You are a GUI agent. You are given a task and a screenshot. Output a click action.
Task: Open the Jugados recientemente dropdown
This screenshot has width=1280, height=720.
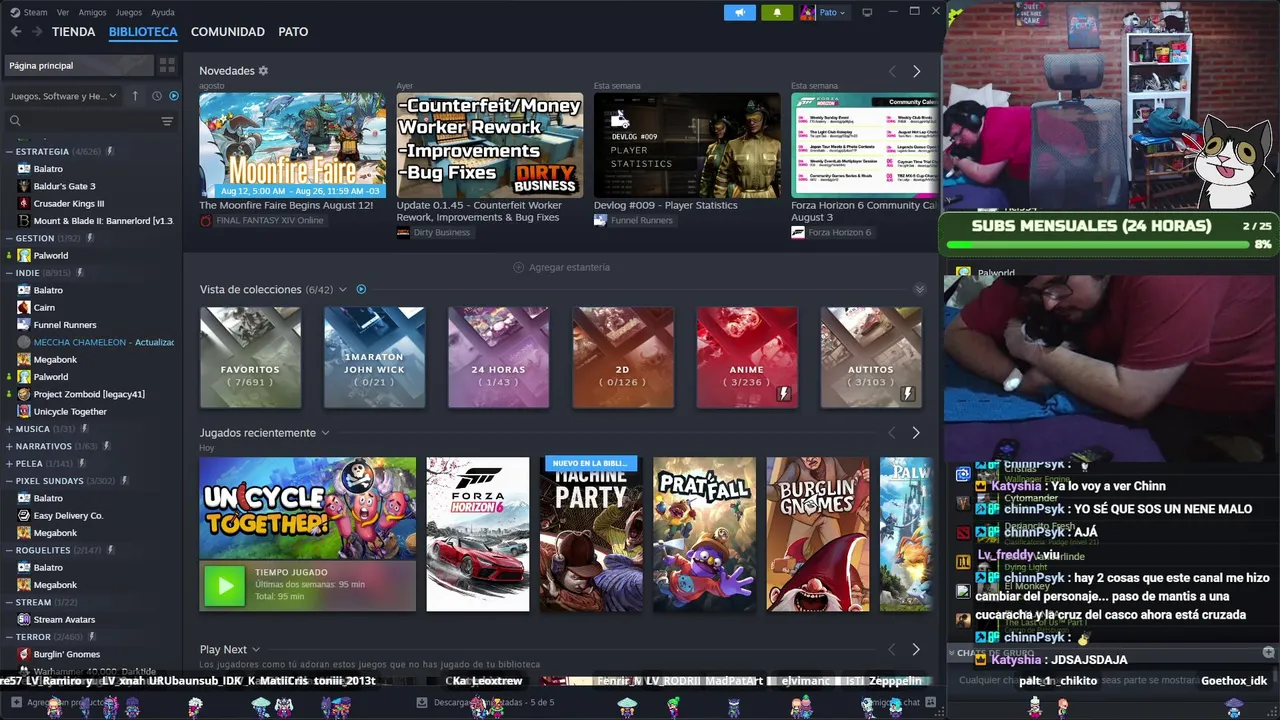click(x=325, y=433)
